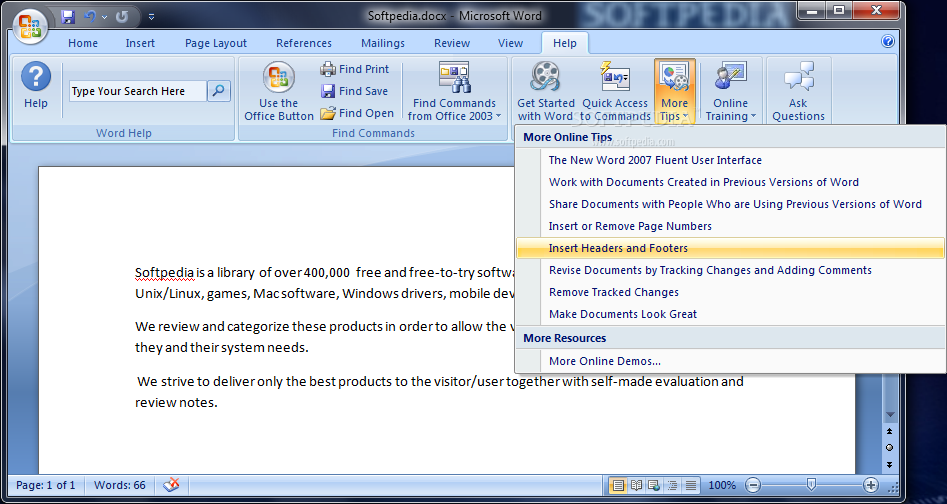Choose Insert Headers and Footers
Viewport: 947px width, 504px height.
[x=730, y=248]
